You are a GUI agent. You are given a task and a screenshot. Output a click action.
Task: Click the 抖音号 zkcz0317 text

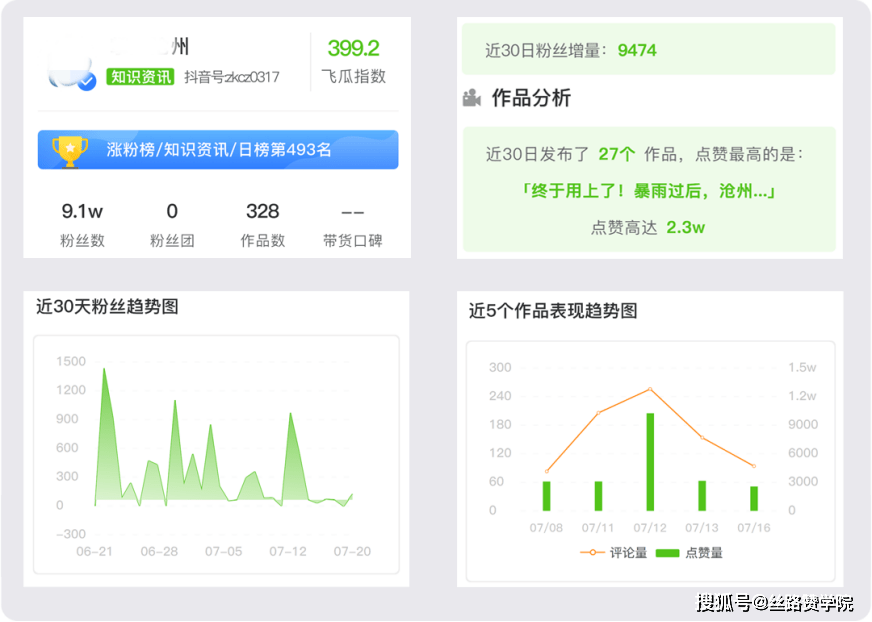232,77
